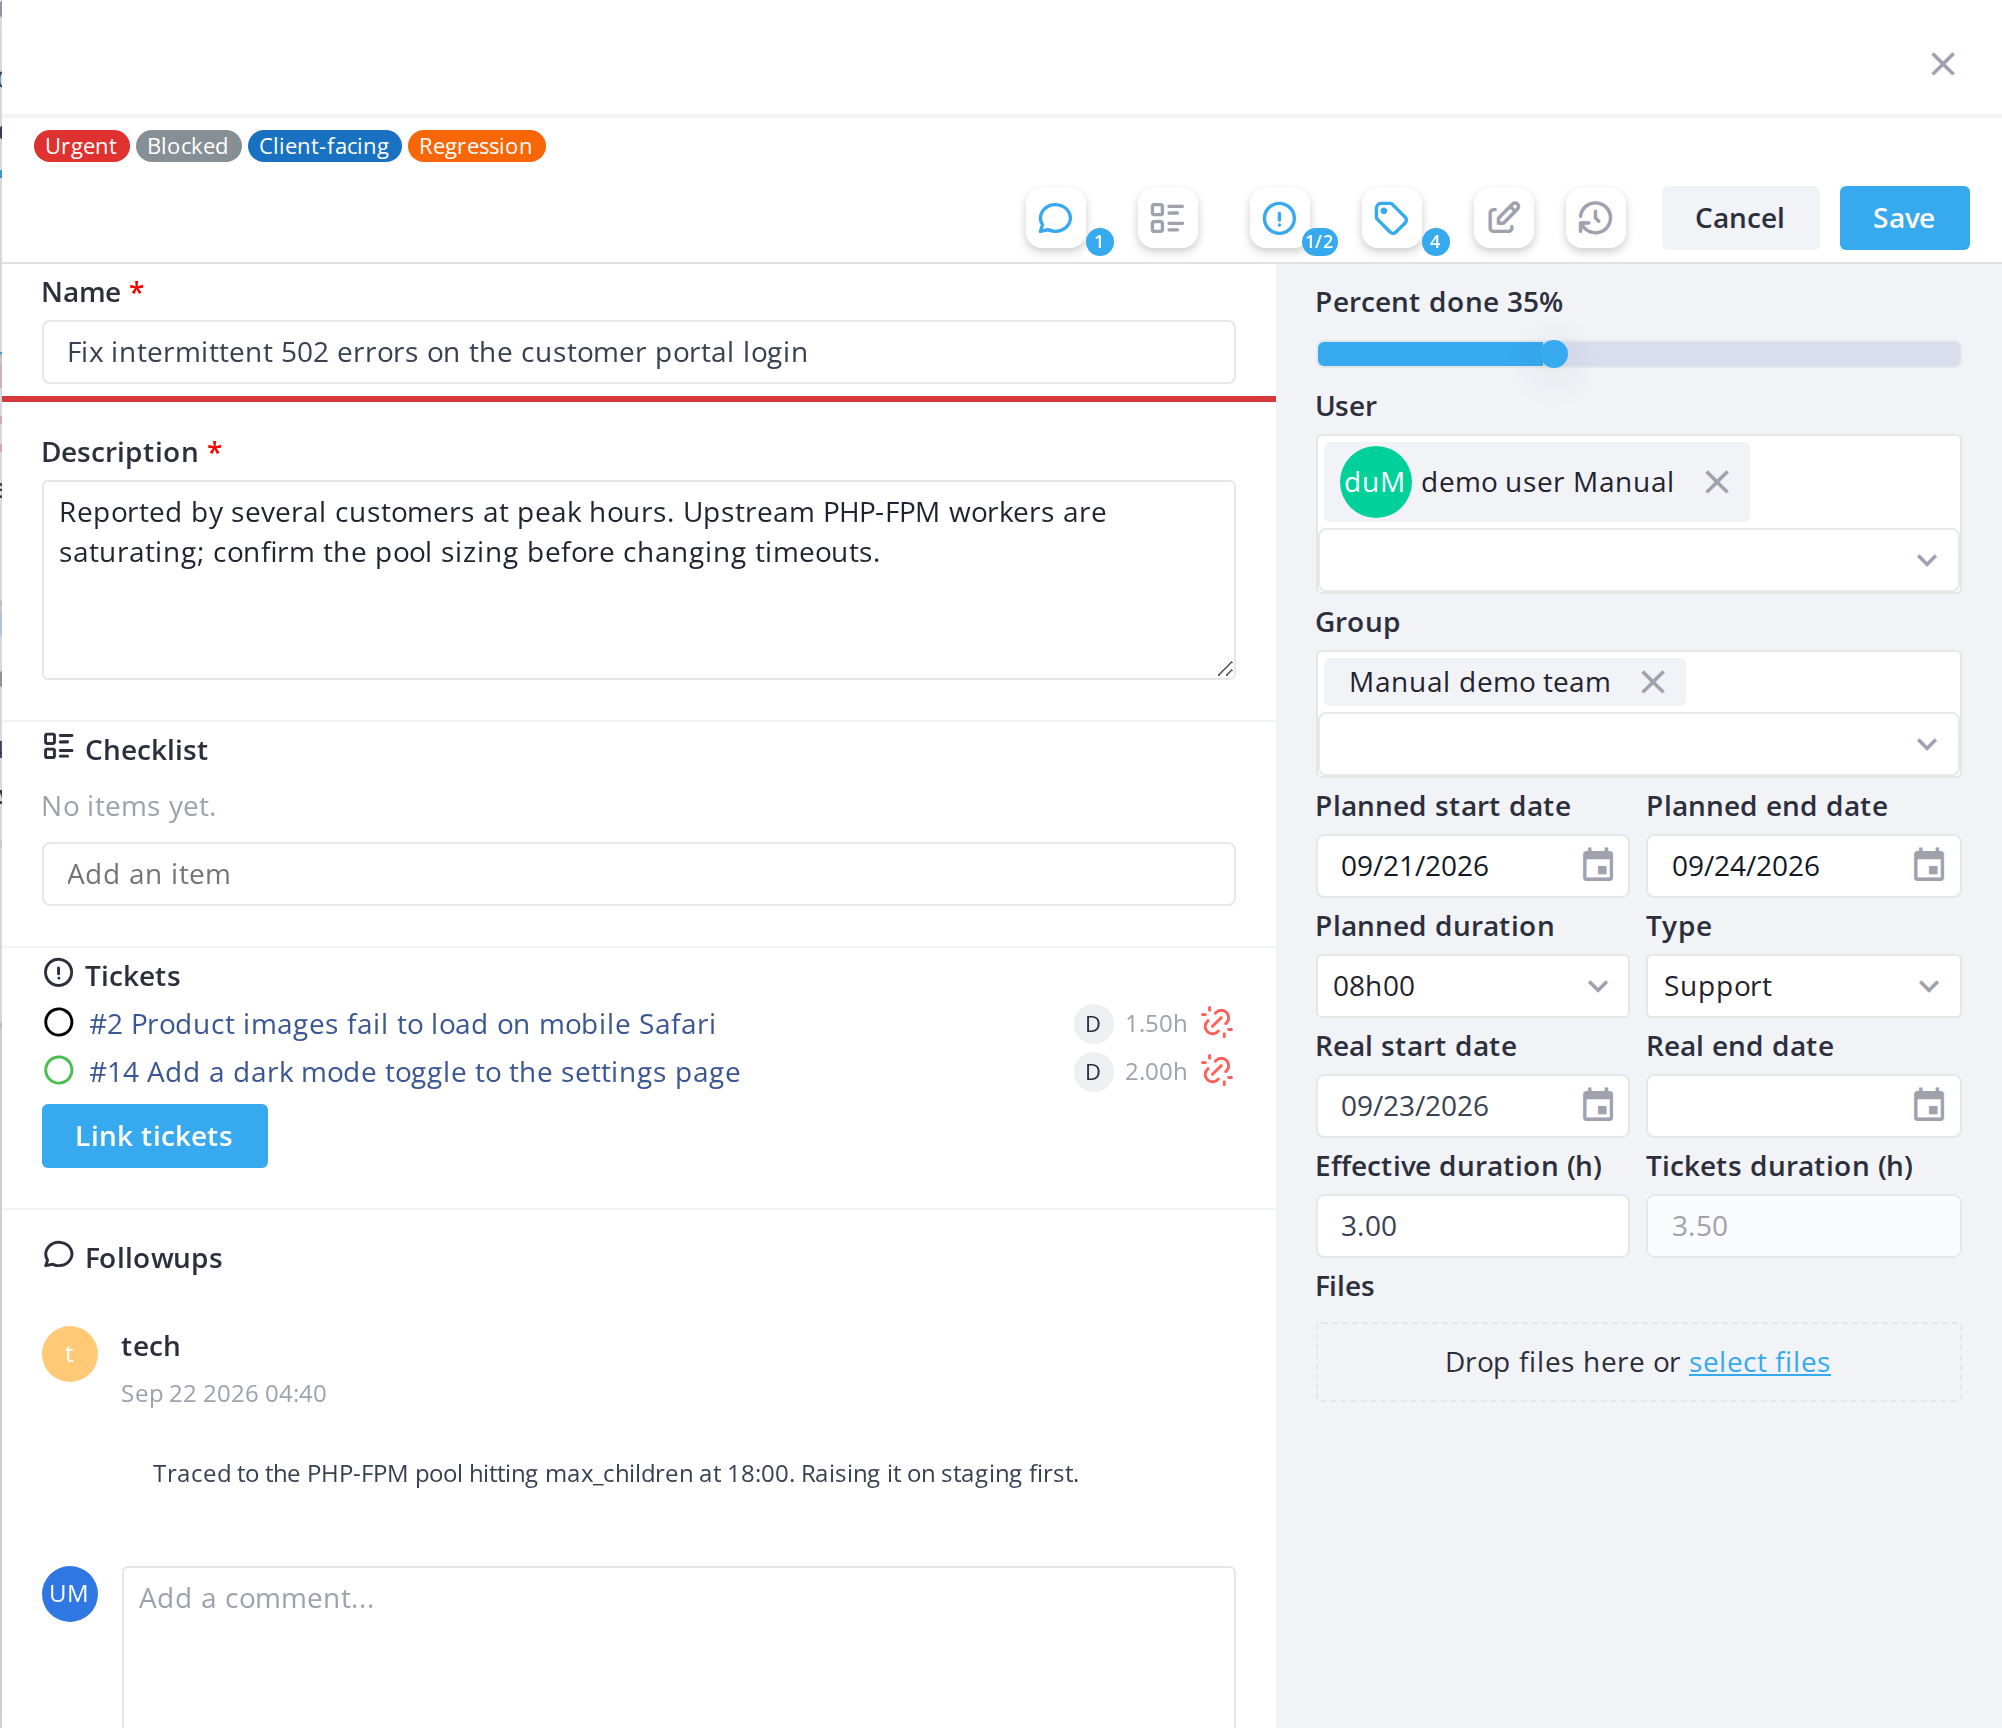
Task: Open the select files link
Action: 1759,1362
